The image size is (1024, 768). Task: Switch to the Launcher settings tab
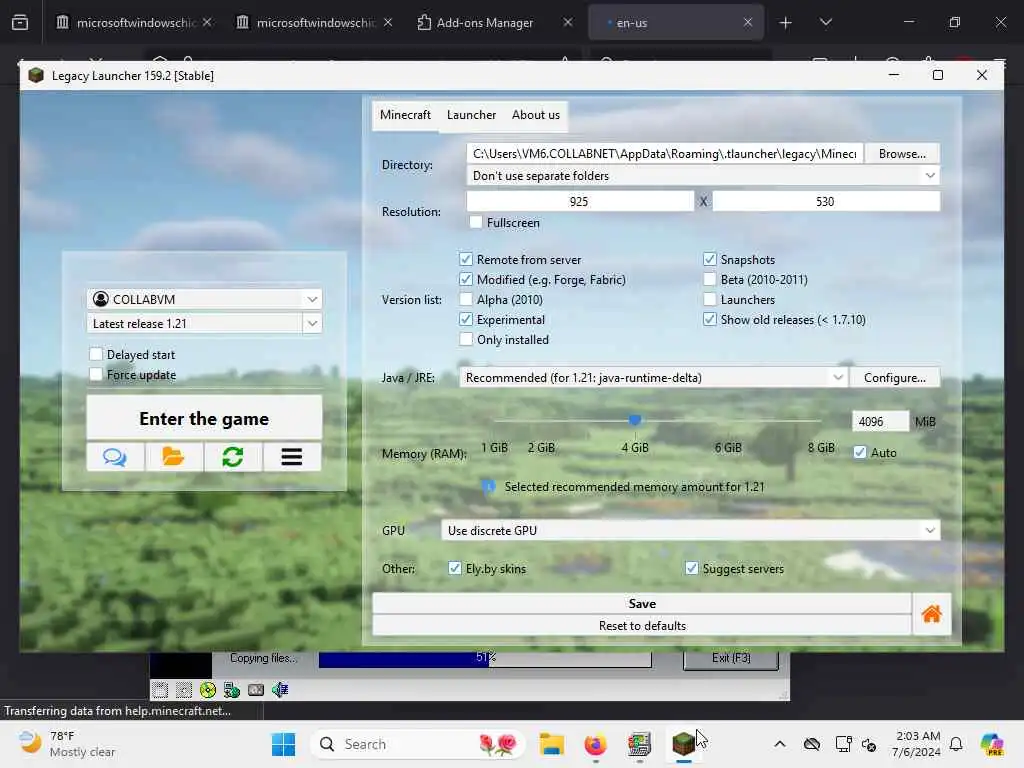coord(472,115)
